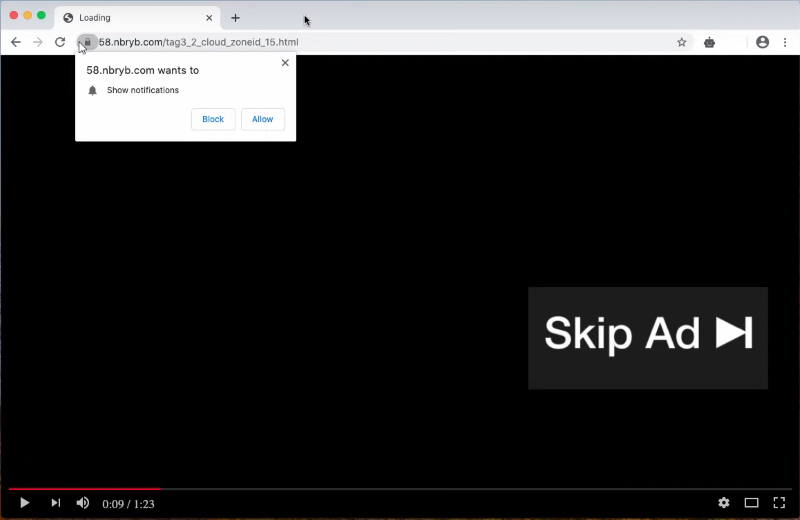This screenshot has width=800, height=520.
Task: Toggle theater mode view
Action: (751, 503)
